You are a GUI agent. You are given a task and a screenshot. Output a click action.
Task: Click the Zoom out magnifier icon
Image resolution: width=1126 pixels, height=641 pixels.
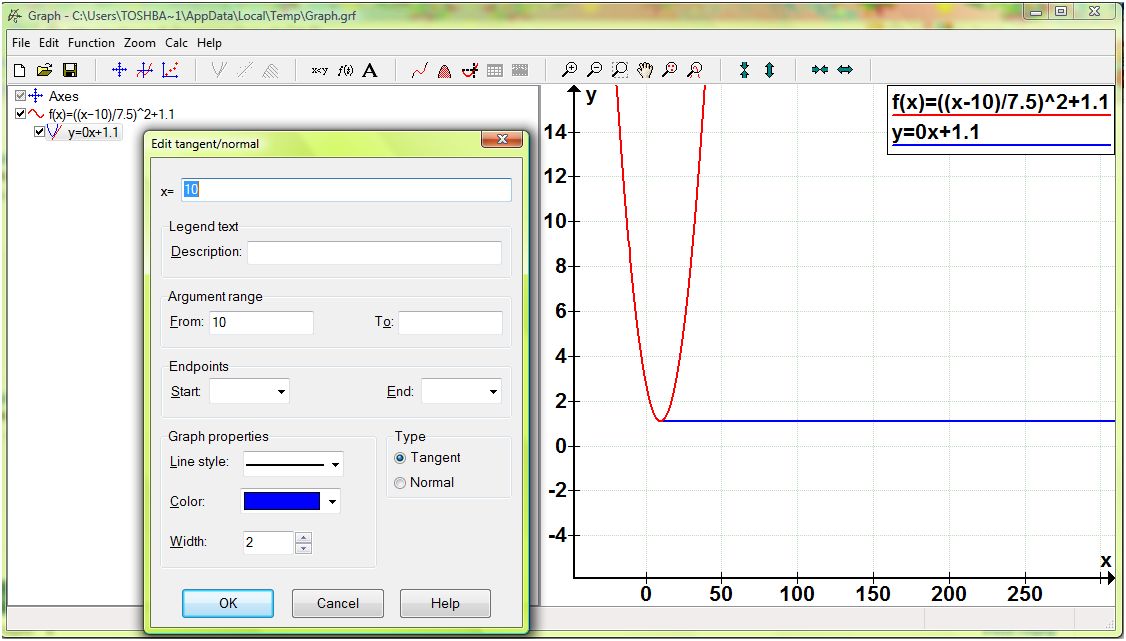click(x=595, y=70)
